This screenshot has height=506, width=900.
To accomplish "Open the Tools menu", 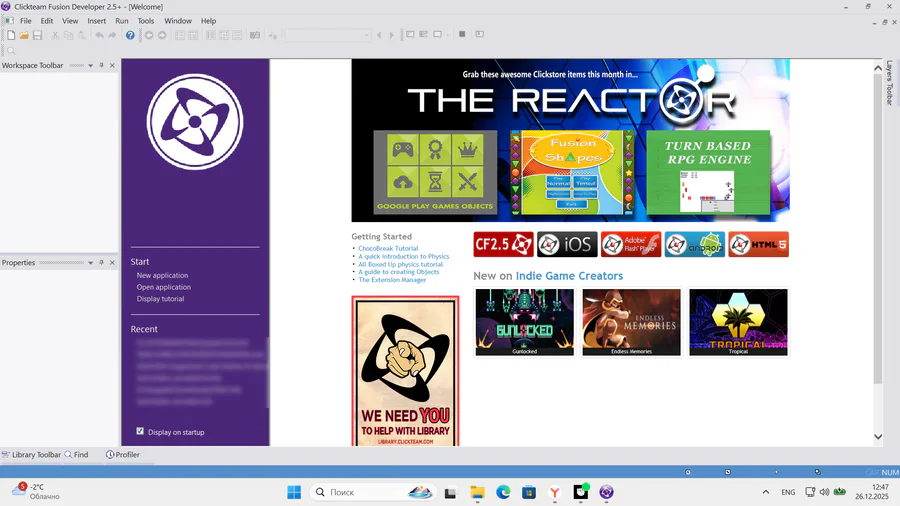I will coord(146,21).
